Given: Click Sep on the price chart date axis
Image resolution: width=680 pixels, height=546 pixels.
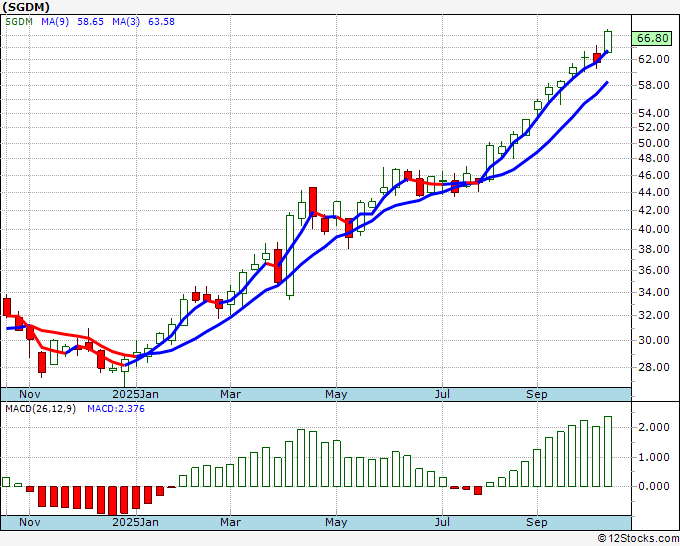Looking at the screenshot, I should (537, 394).
